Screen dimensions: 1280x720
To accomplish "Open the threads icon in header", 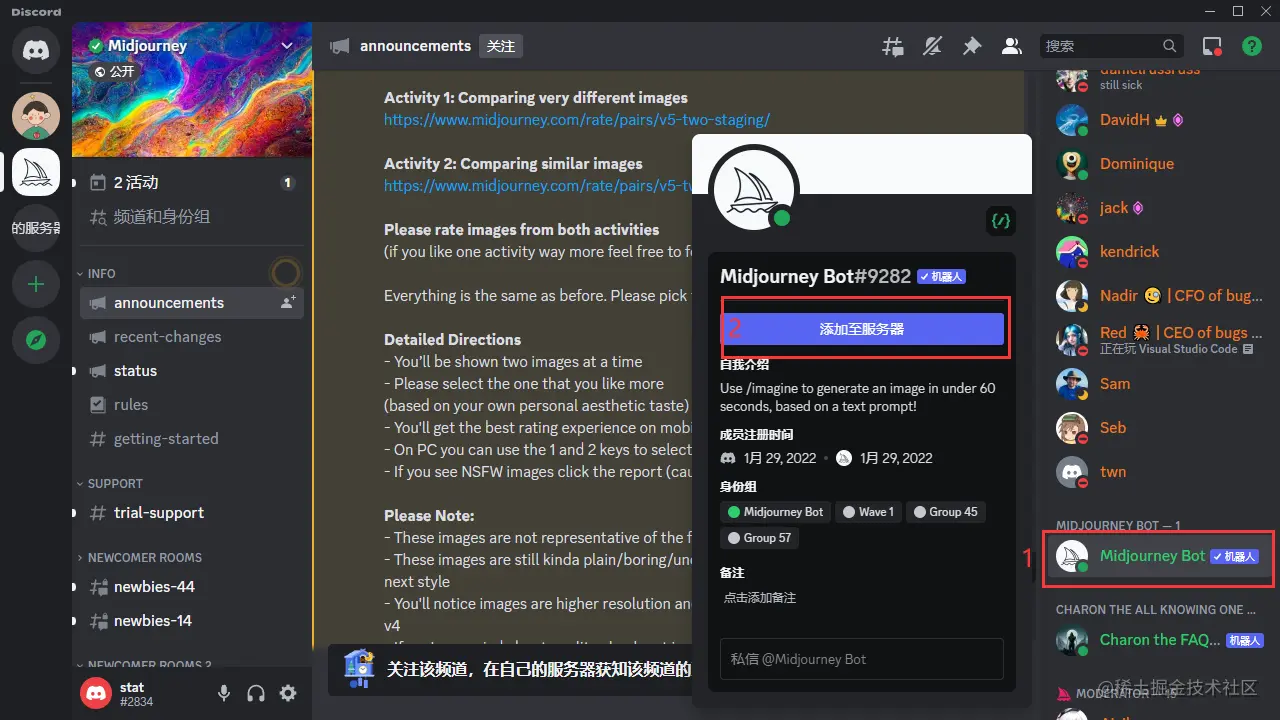I will pyautogui.click(x=892, y=46).
